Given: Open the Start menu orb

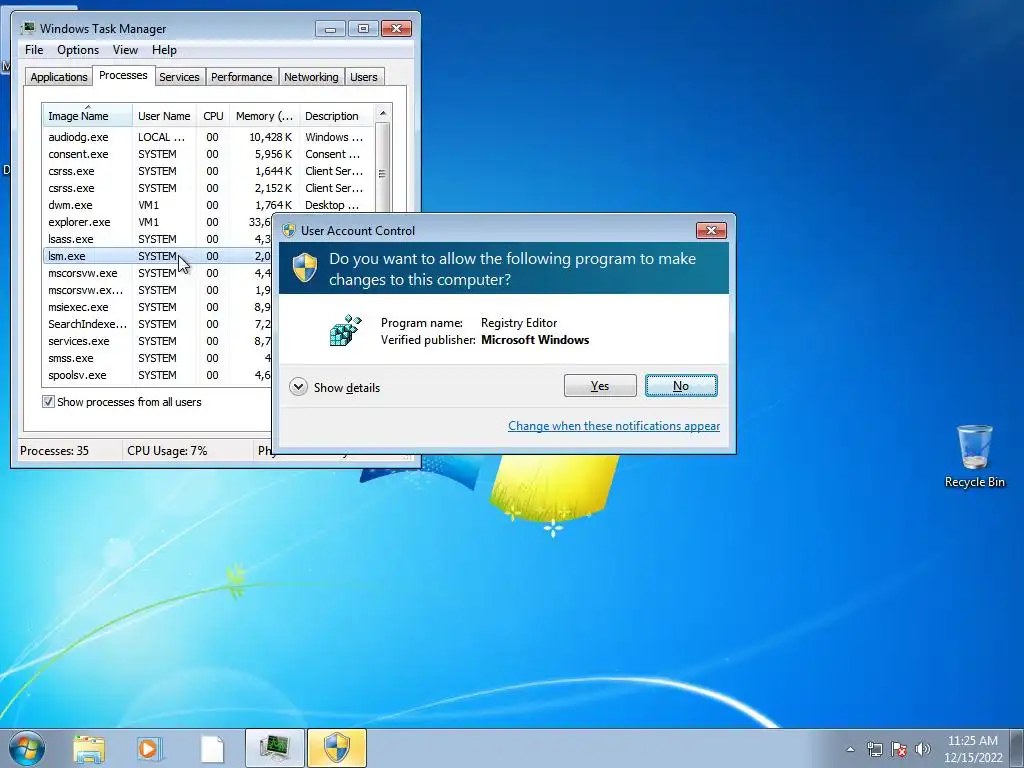Looking at the screenshot, I should point(27,748).
